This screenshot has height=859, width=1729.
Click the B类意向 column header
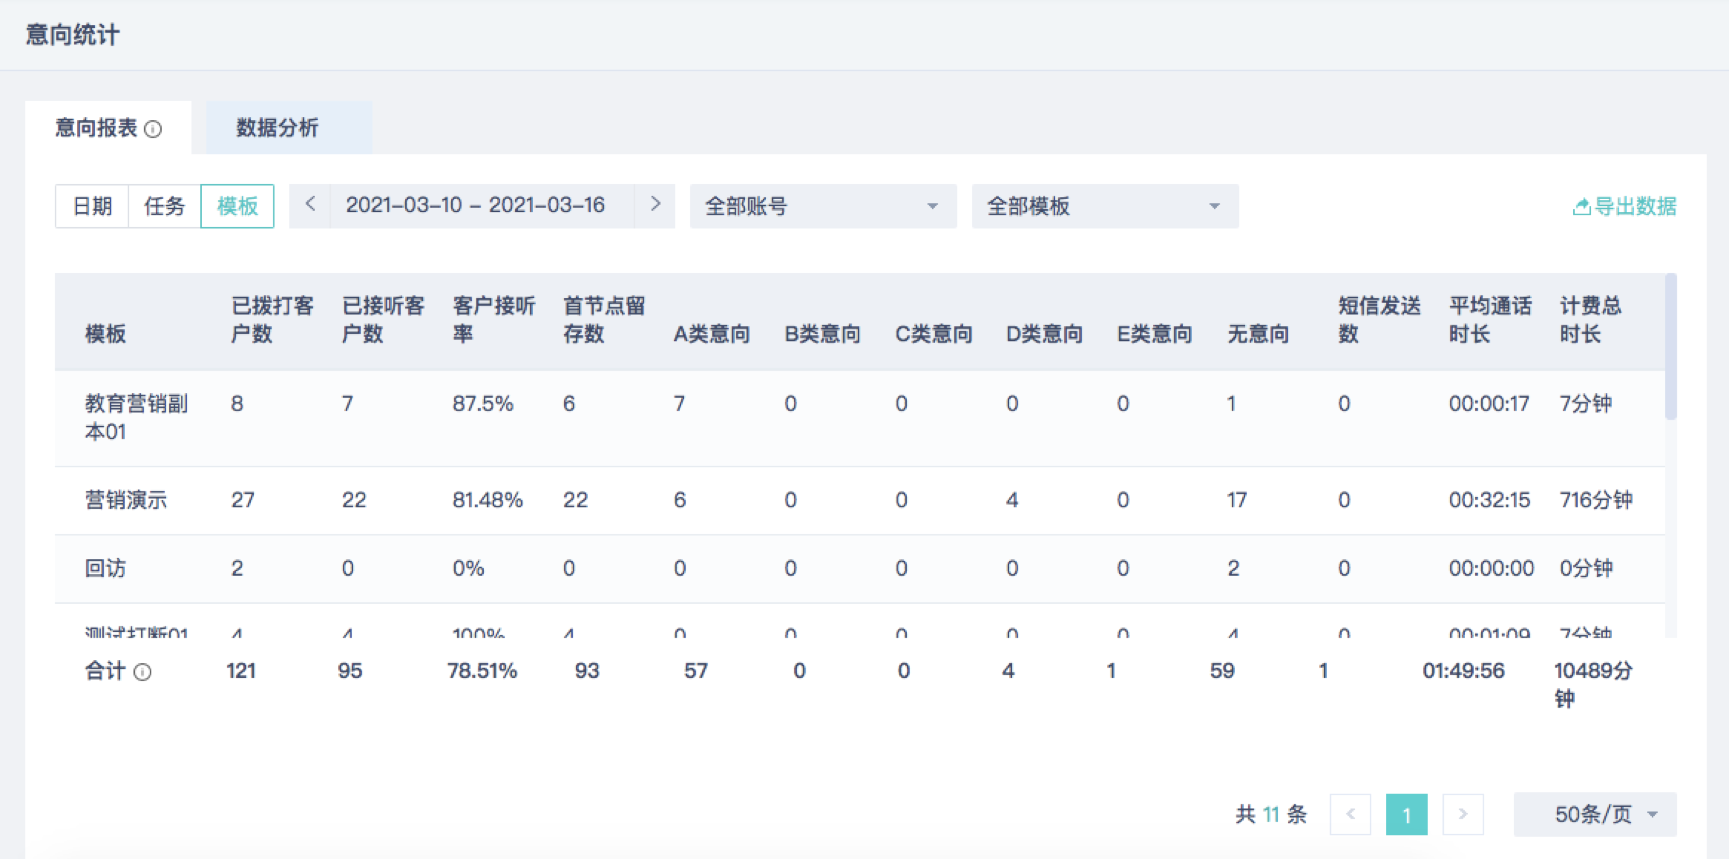tap(823, 334)
